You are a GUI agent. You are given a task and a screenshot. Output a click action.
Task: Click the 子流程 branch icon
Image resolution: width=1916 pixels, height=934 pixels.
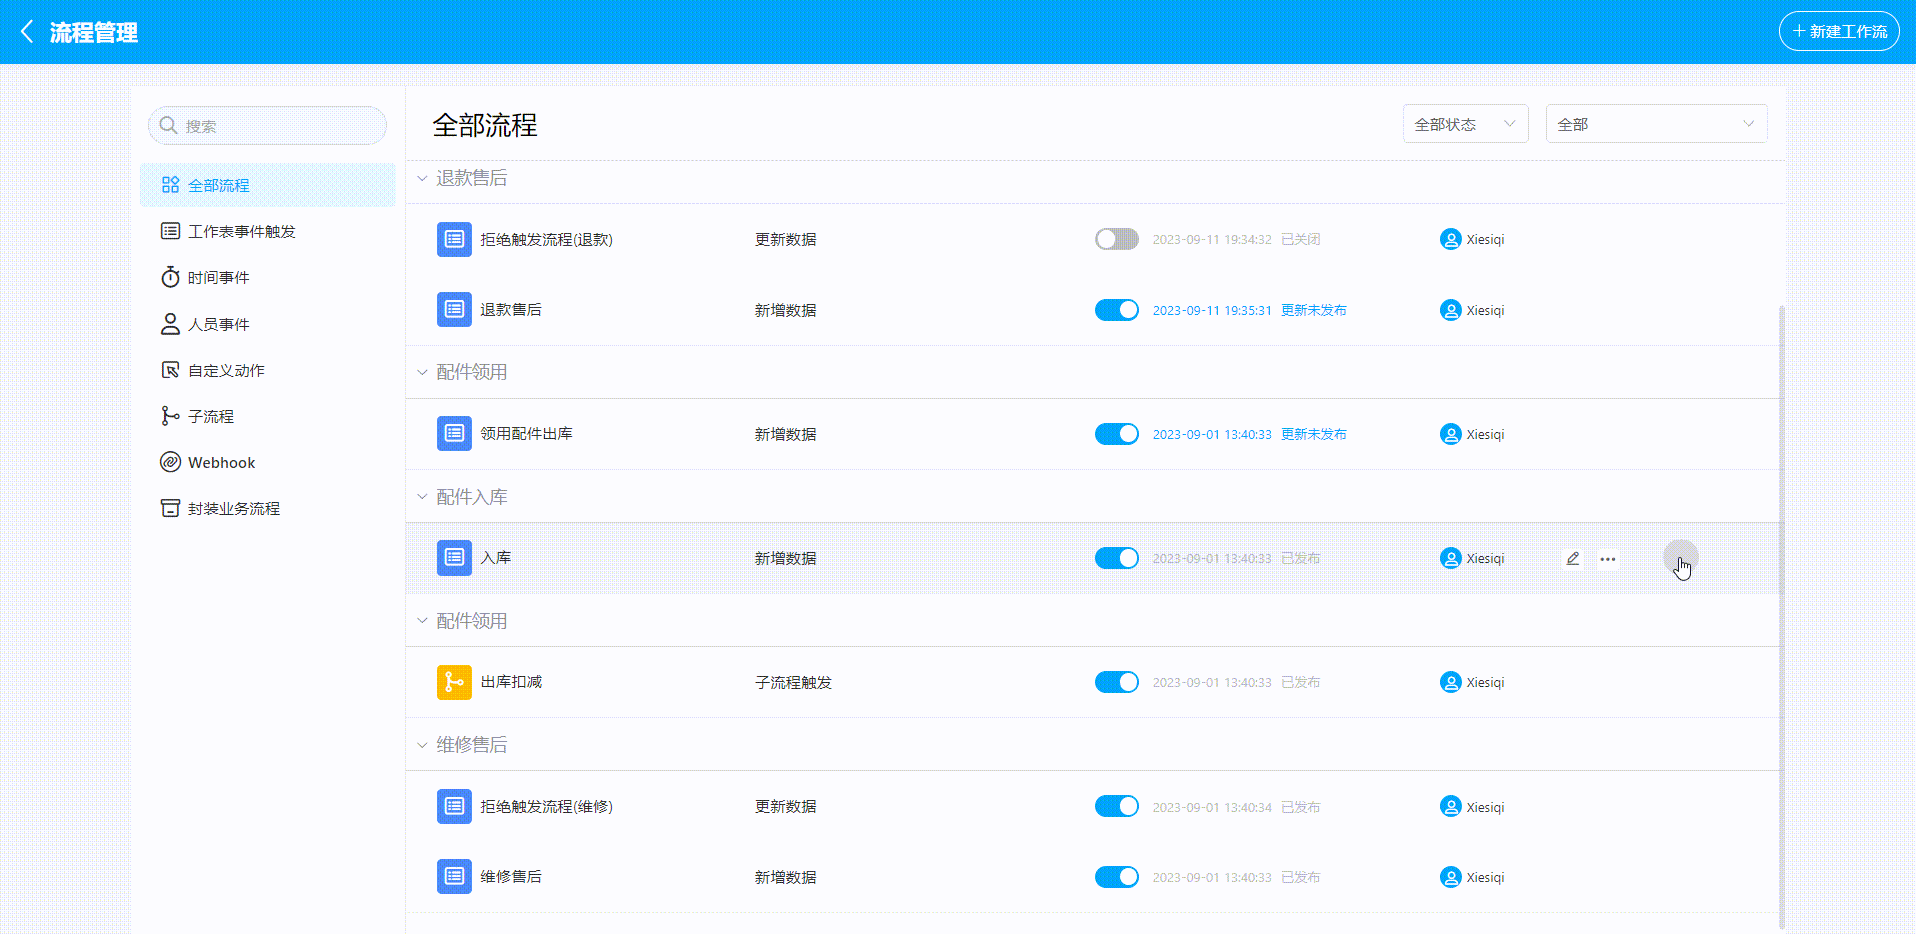(x=170, y=416)
